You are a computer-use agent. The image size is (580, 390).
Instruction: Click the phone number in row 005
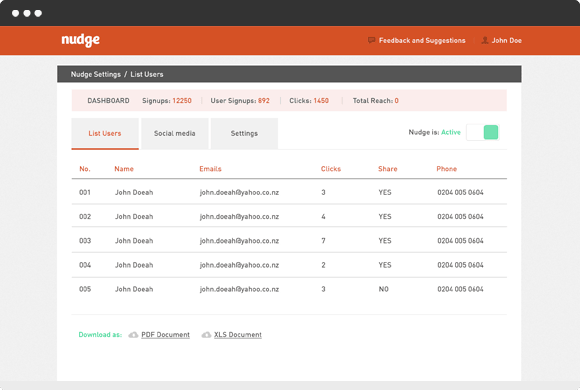tap(460, 289)
